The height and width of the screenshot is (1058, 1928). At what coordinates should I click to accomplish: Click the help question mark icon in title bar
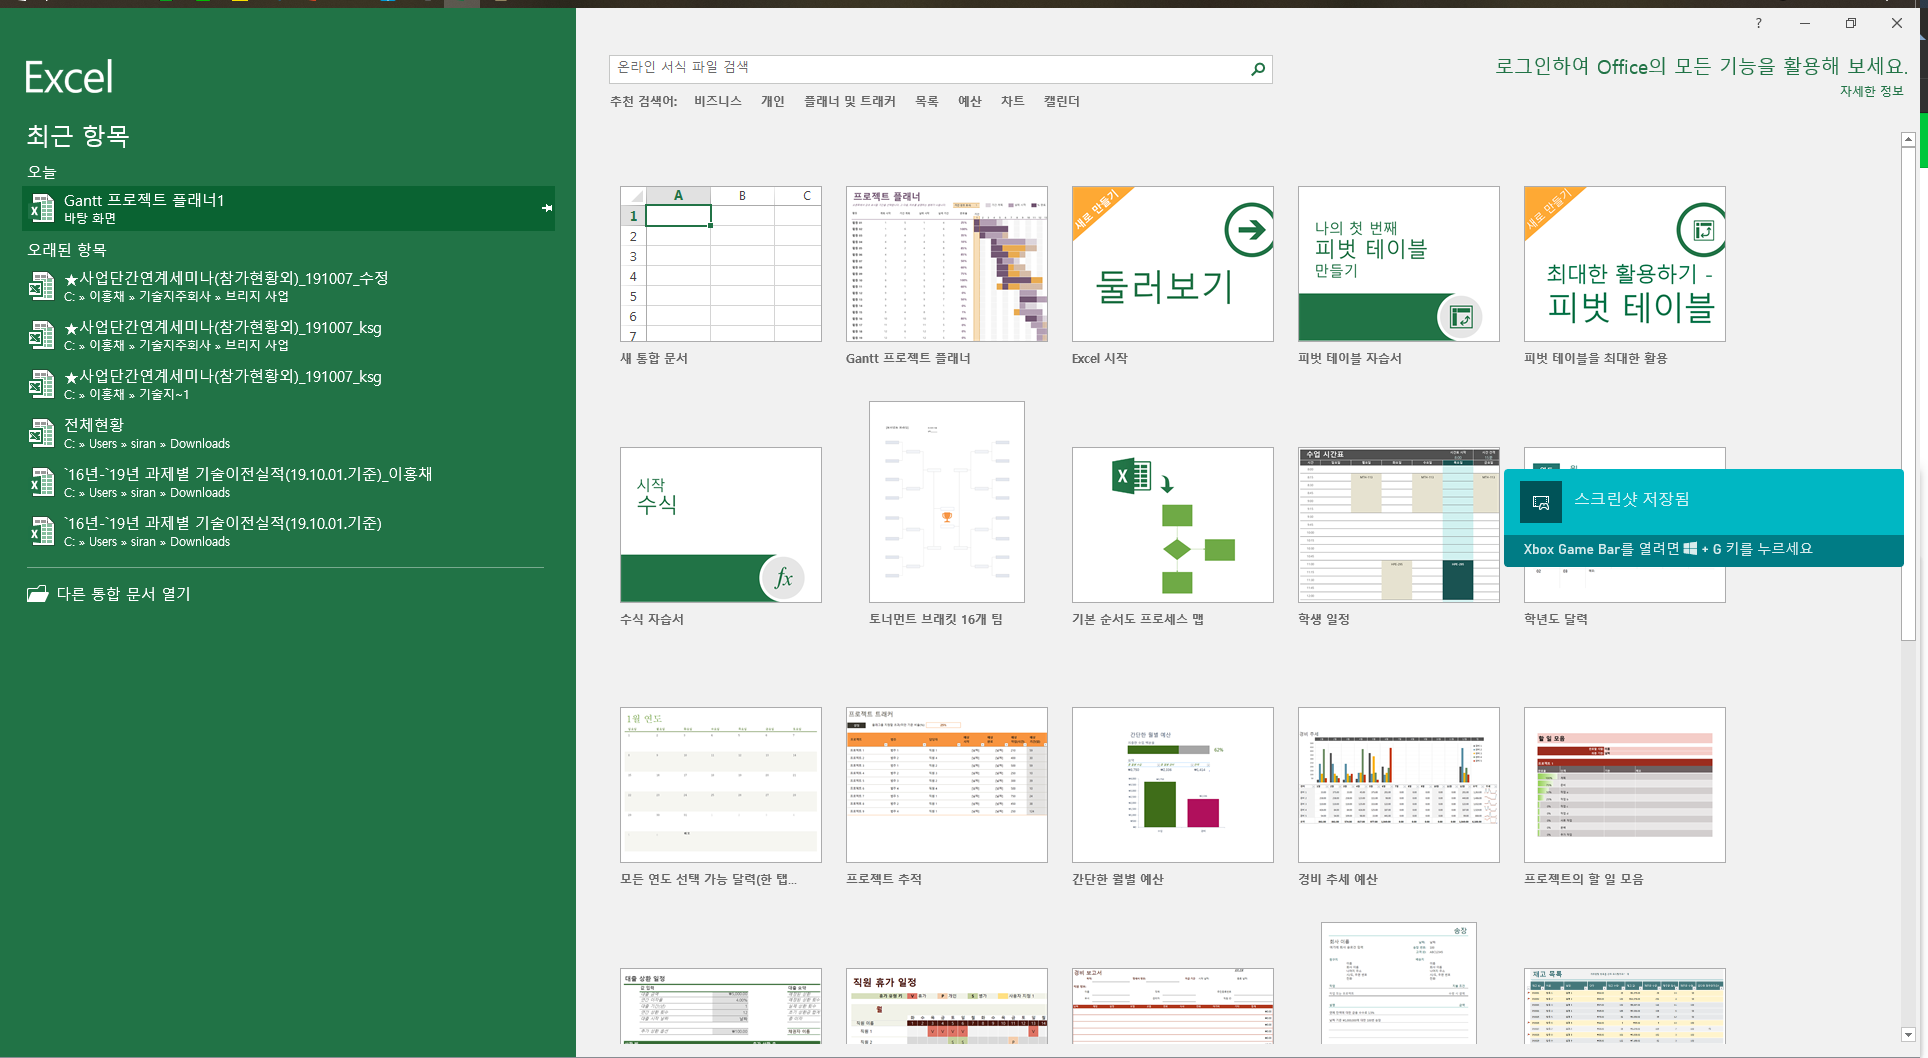(x=1758, y=23)
